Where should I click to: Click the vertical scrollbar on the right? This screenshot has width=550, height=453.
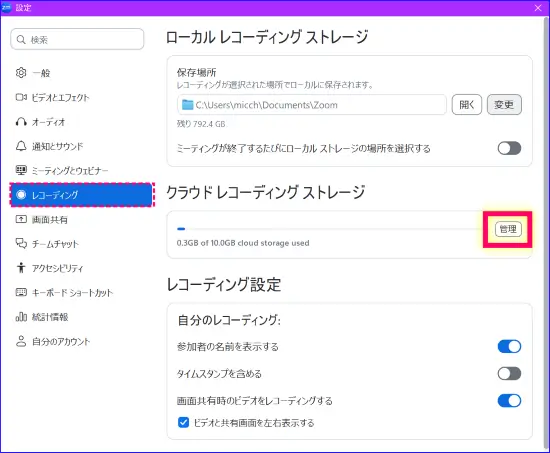coord(546,233)
